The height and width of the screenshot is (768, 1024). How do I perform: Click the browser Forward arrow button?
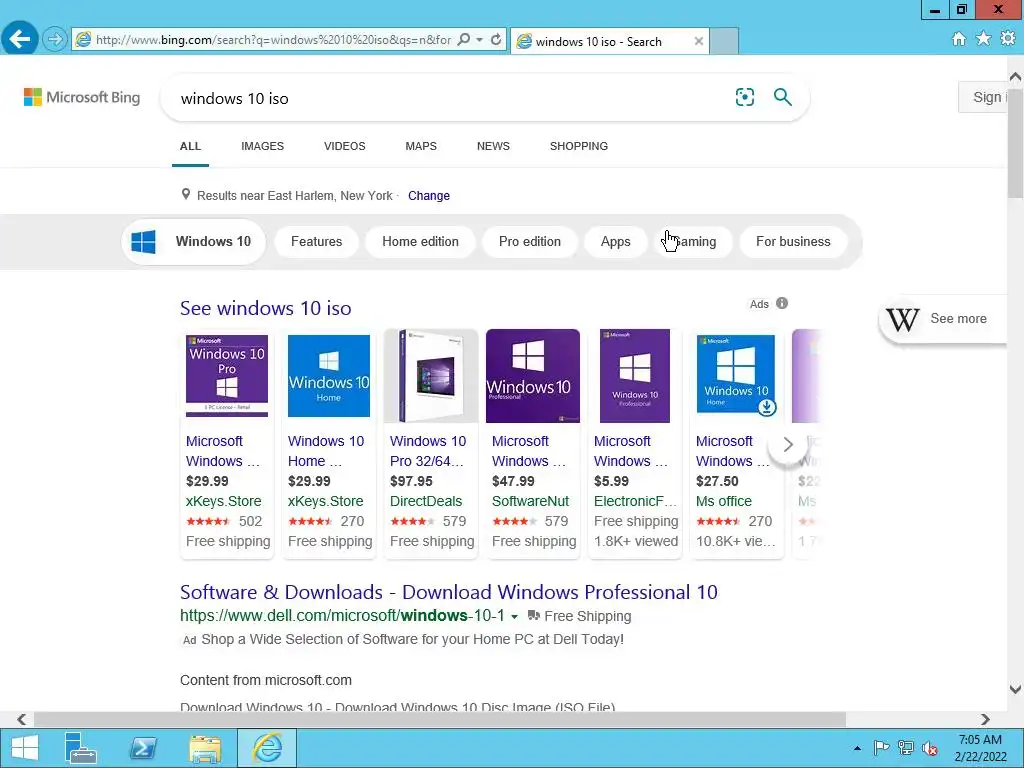pyautogui.click(x=55, y=40)
